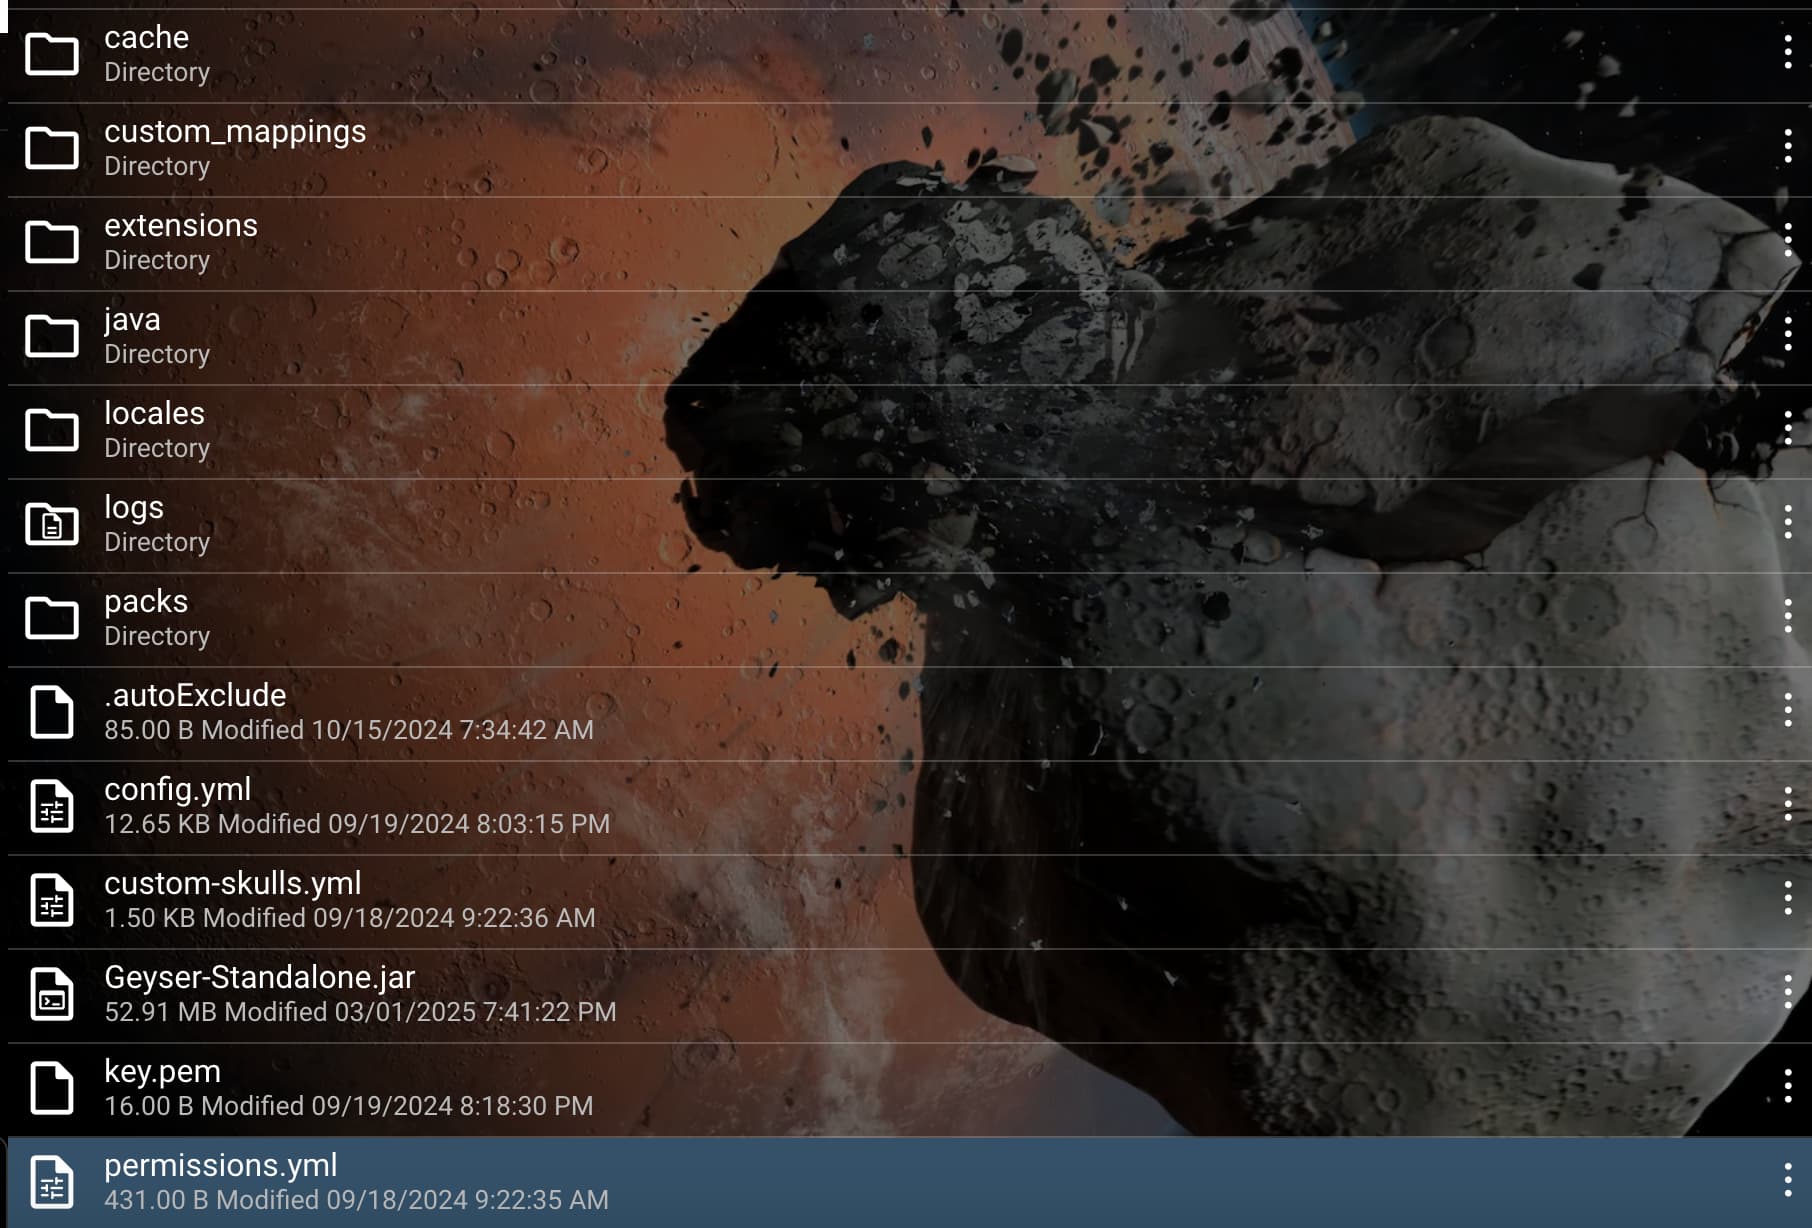Click the 431.00 B details under permissions.yml
Viewport: 1812px width, 1228px height.
(356, 1200)
